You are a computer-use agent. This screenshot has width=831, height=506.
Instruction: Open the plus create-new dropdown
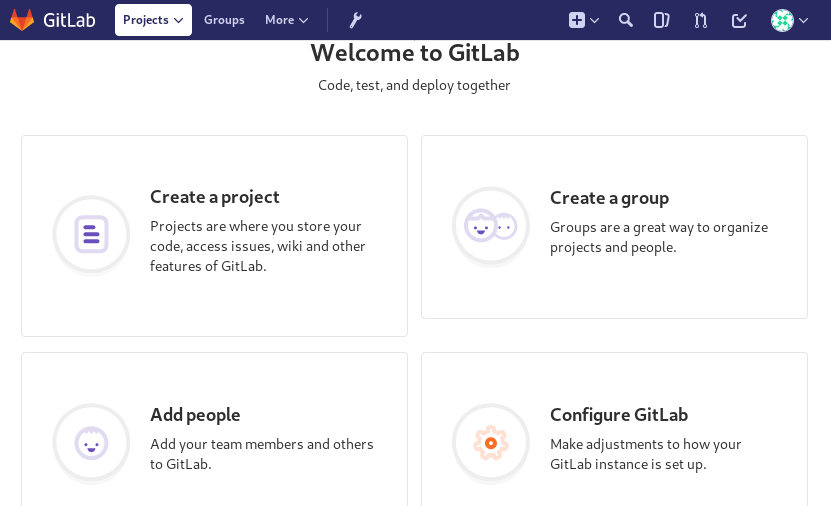584,20
